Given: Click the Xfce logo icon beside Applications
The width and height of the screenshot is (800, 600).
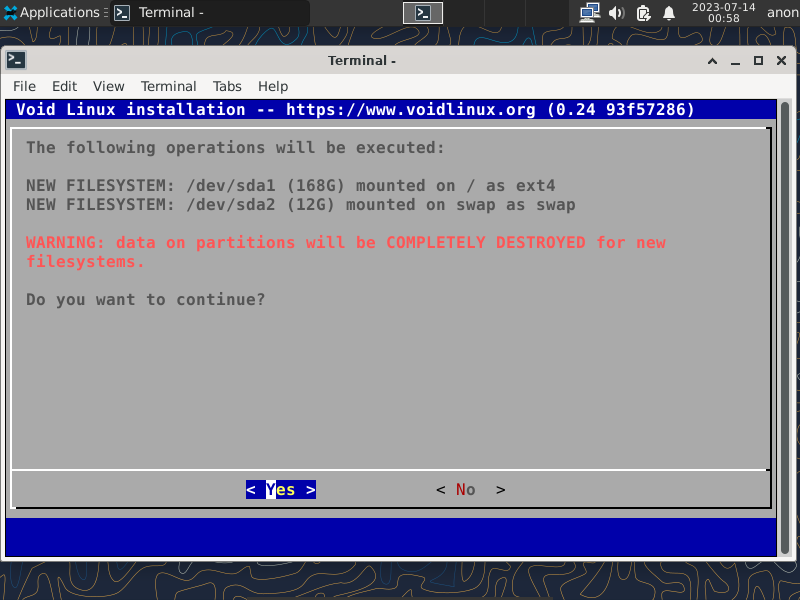Looking at the screenshot, I should point(10,13).
